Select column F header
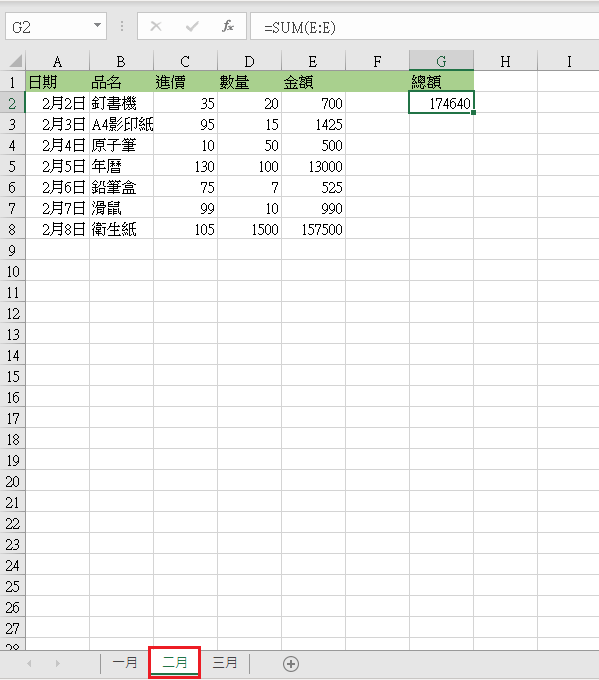 [377, 61]
